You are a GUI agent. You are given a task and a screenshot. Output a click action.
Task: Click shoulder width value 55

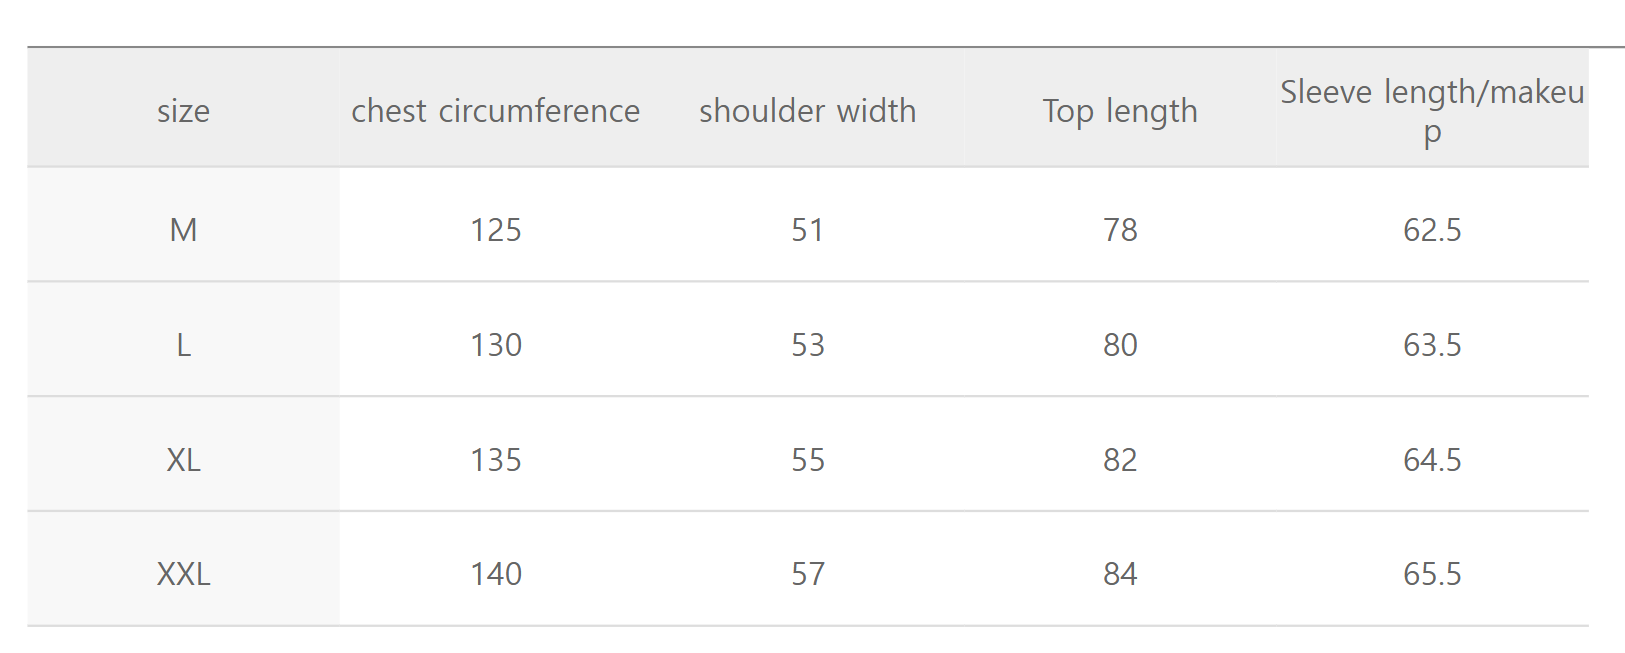[x=807, y=460]
